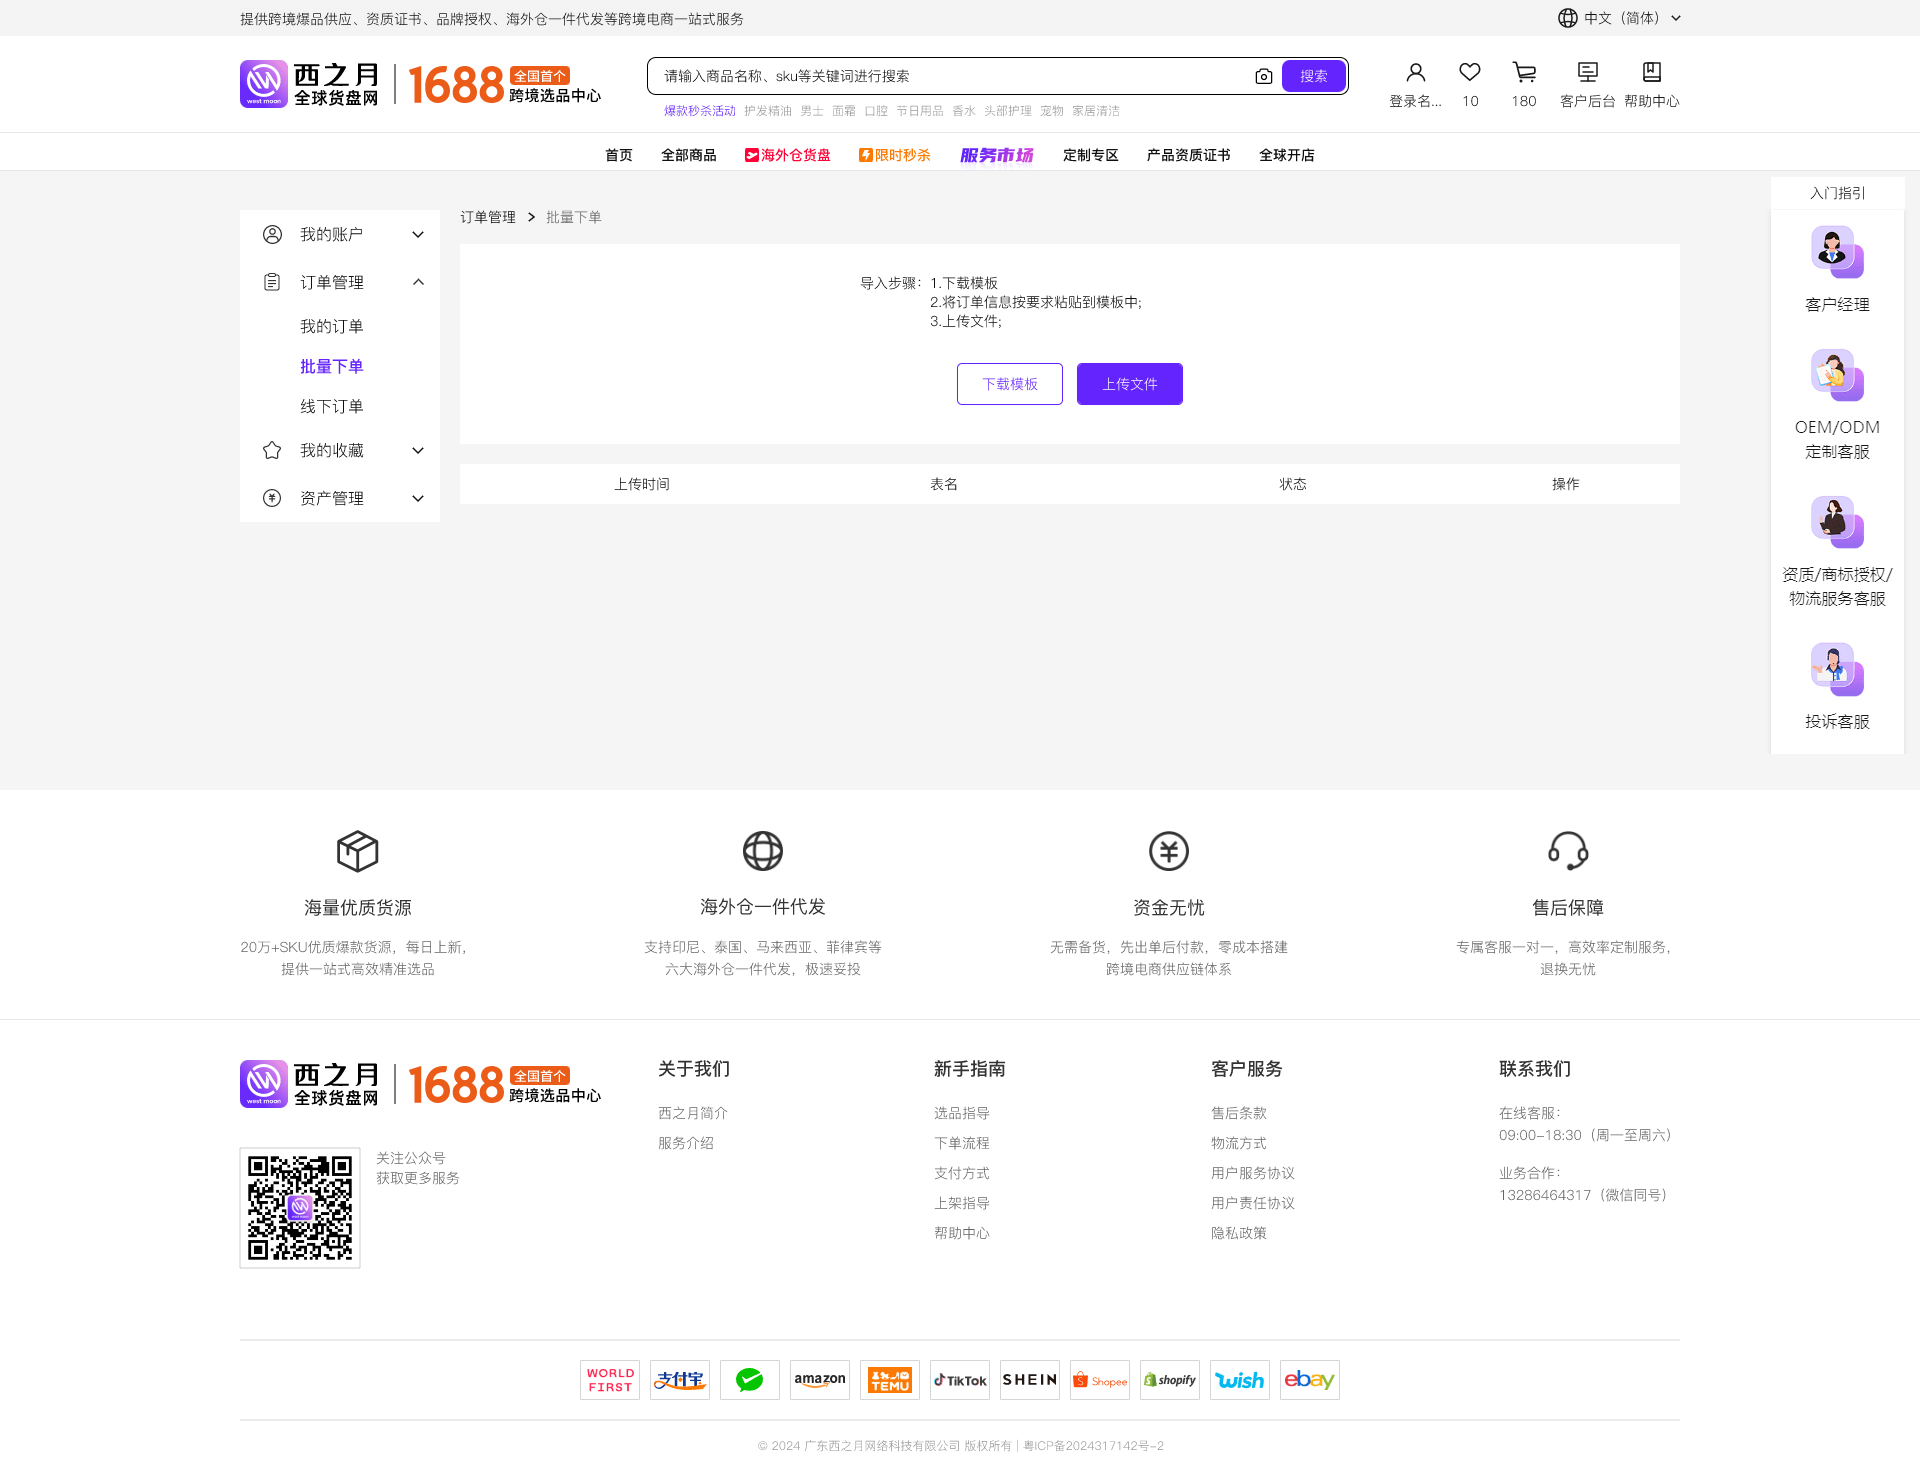Click the heart favorites icon

(x=1470, y=73)
